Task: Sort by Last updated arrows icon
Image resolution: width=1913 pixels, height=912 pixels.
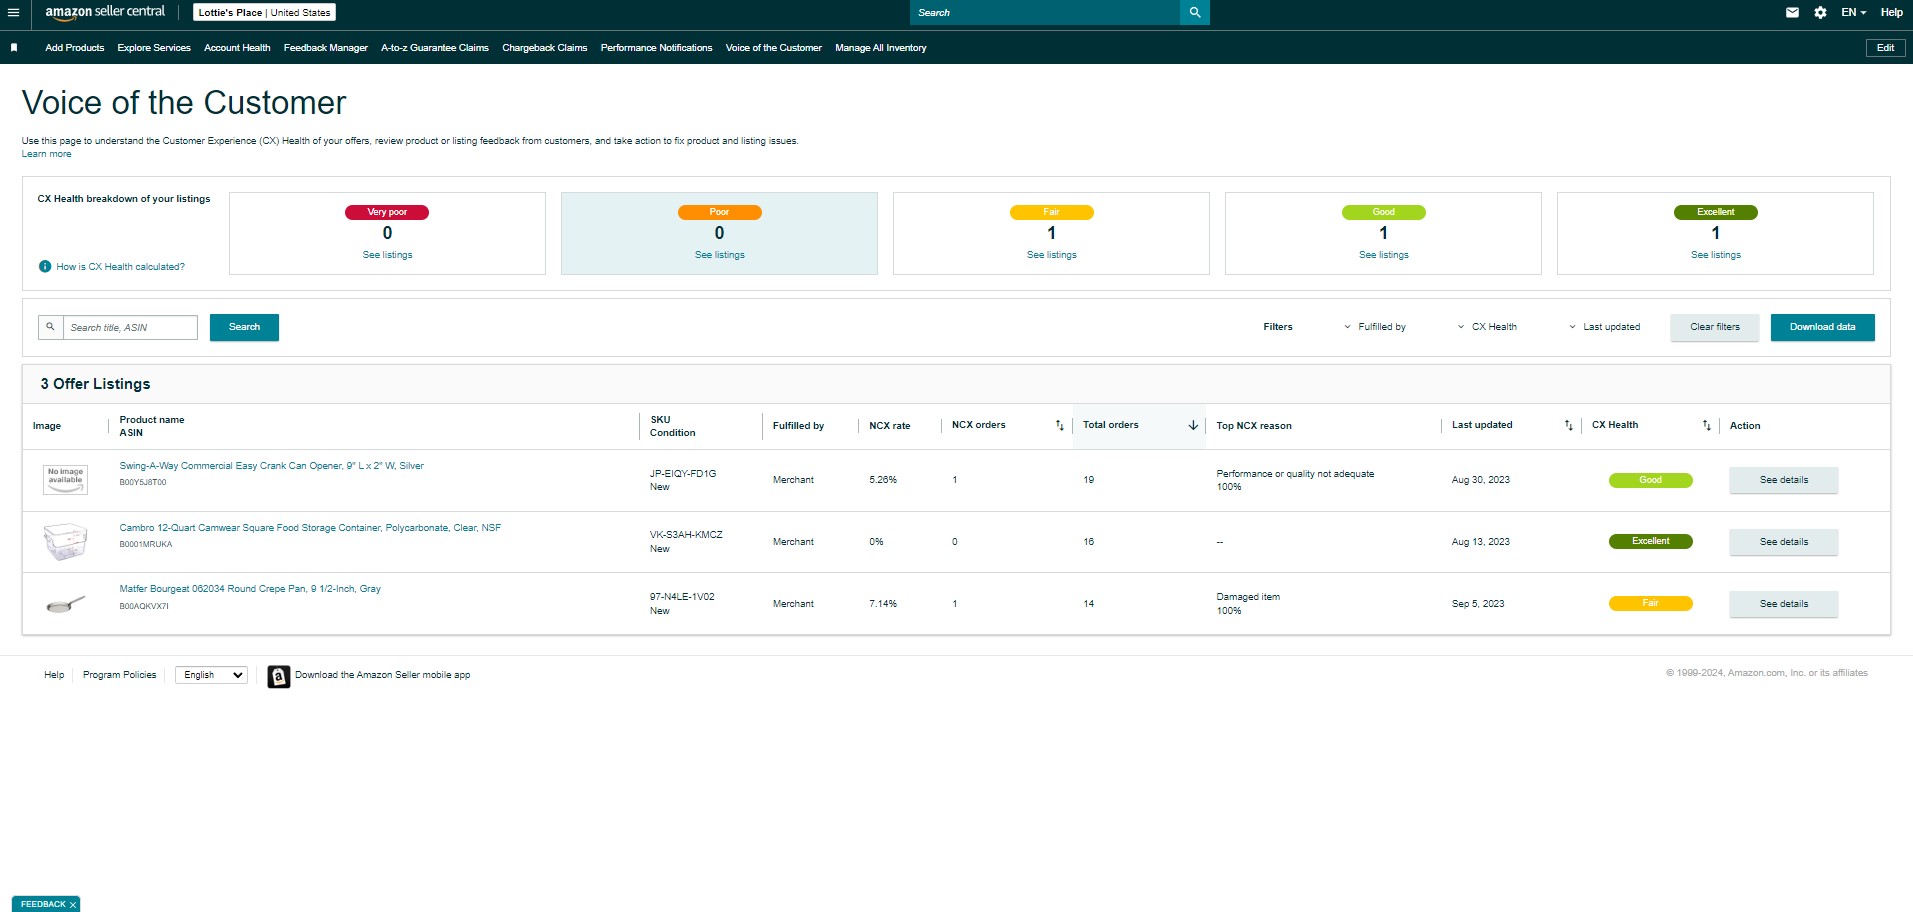Action: click(1569, 426)
